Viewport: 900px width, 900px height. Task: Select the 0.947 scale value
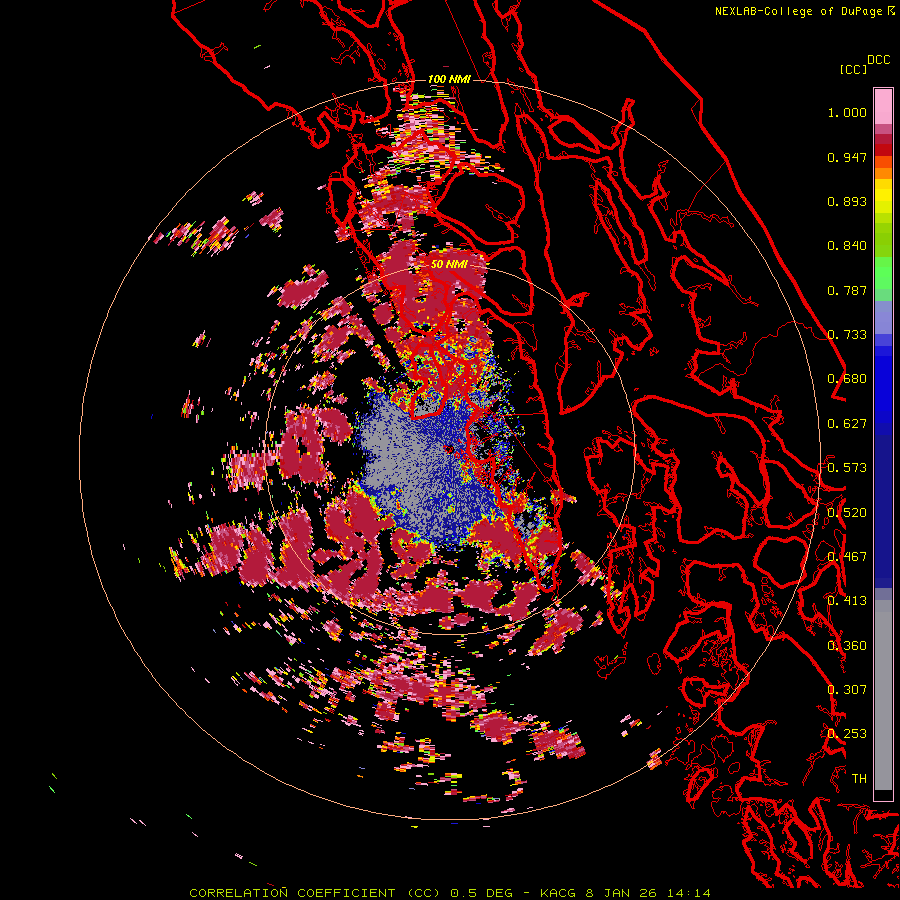(847, 157)
